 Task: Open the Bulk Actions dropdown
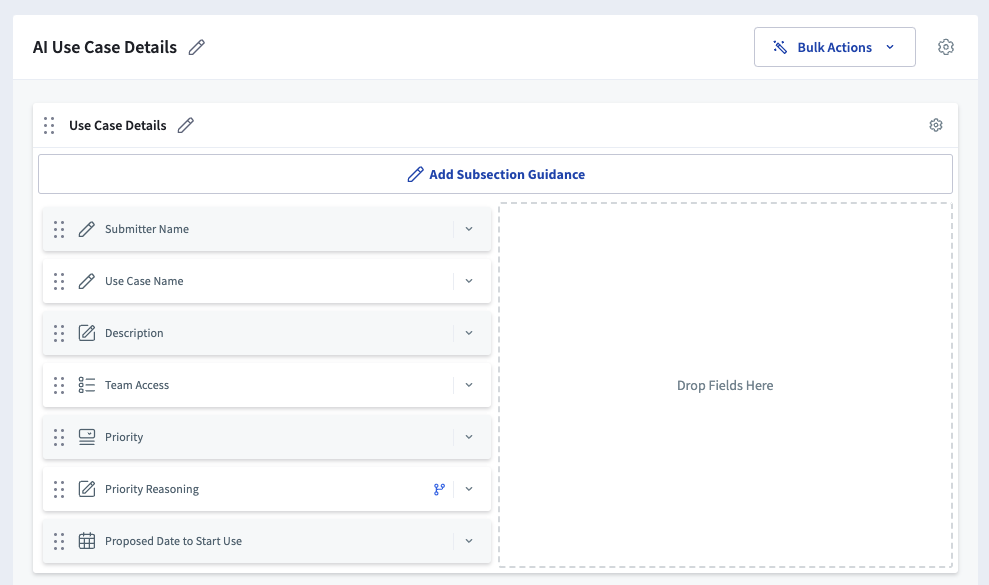coord(834,47)
